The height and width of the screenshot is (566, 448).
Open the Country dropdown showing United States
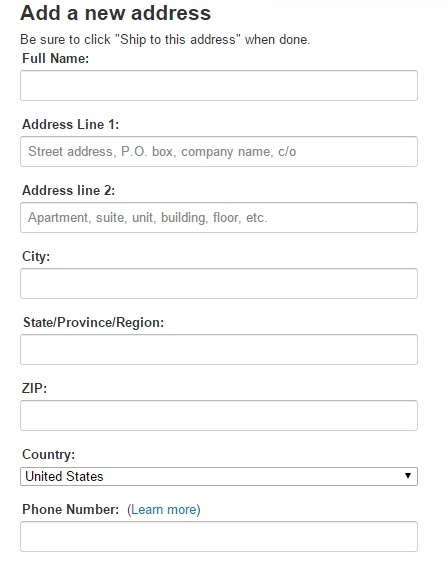(x=219, y=476)
